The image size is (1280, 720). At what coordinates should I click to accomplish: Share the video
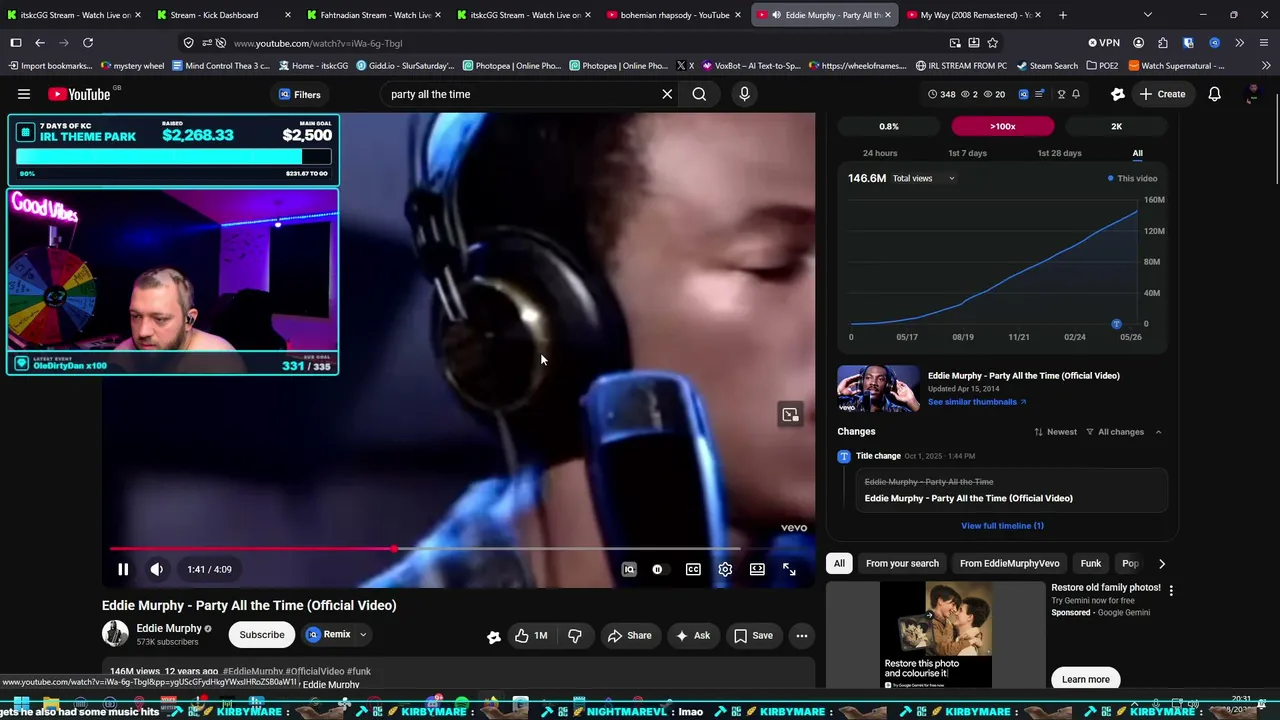[x=630, y=635]
